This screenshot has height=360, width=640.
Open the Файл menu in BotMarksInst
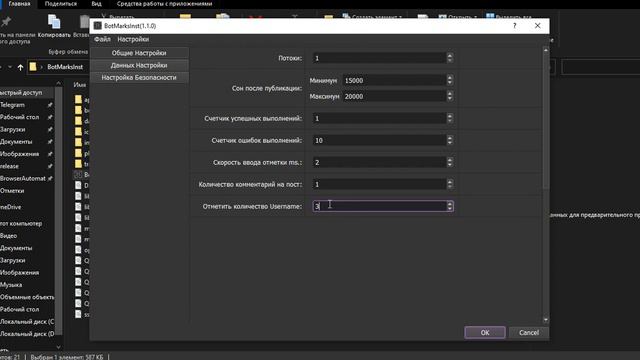click(x=102, y=39)
